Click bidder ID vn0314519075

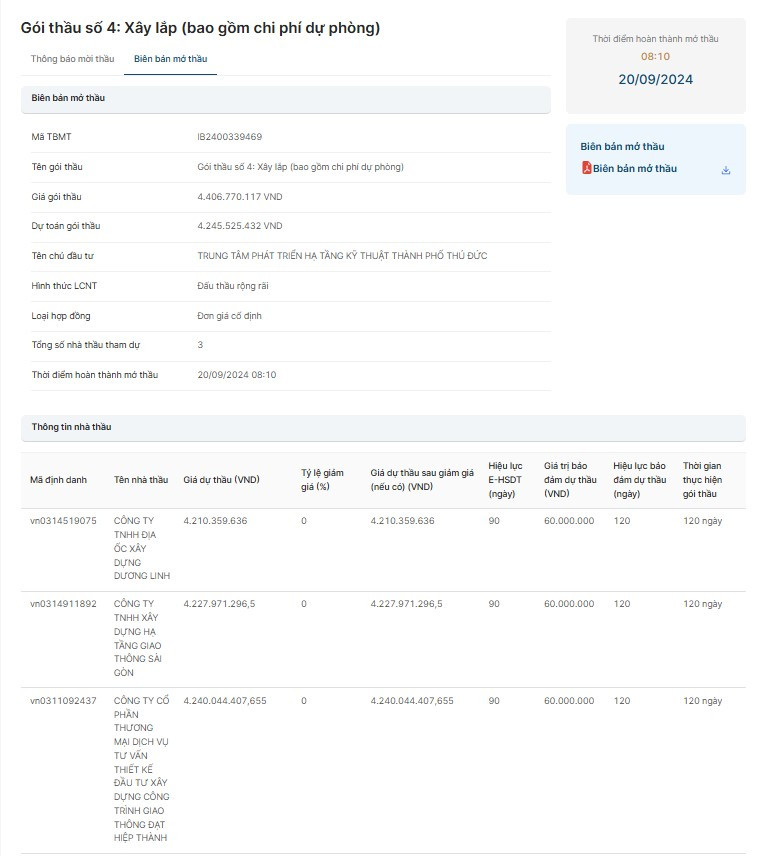click(63, 521)
